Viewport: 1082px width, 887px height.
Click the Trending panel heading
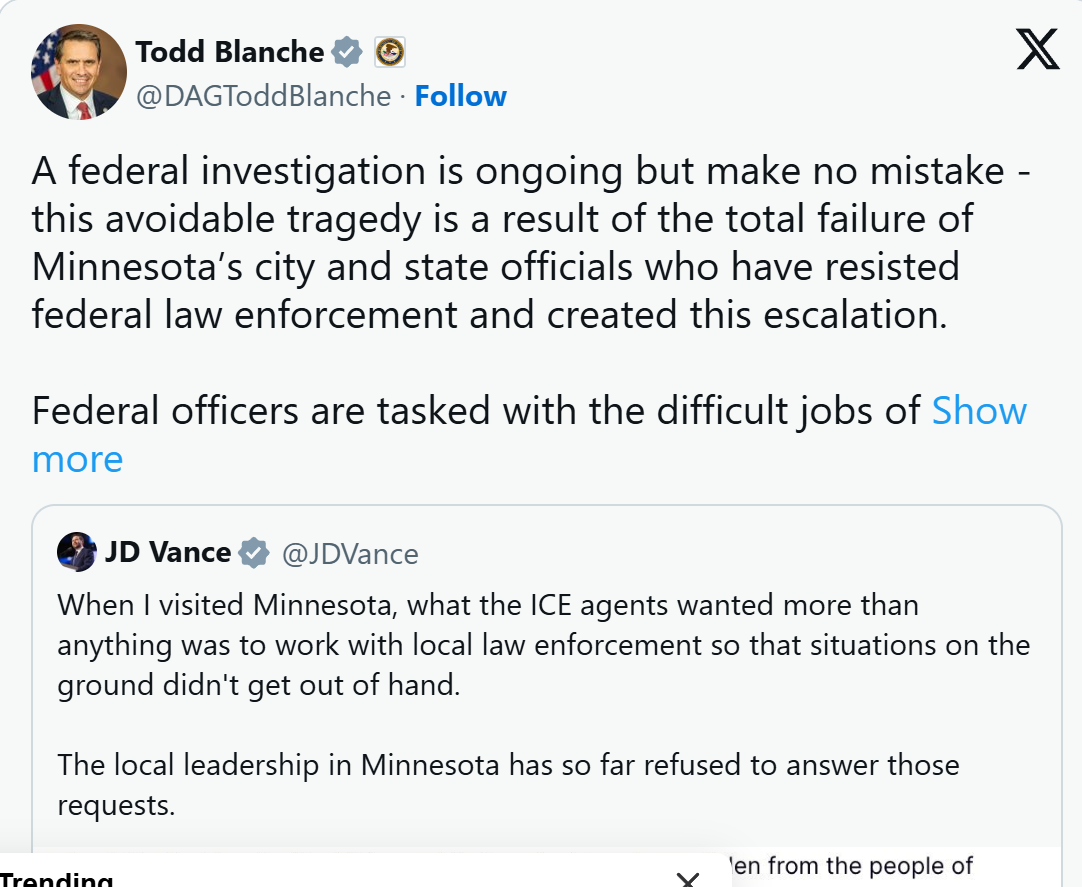point(57,880)
